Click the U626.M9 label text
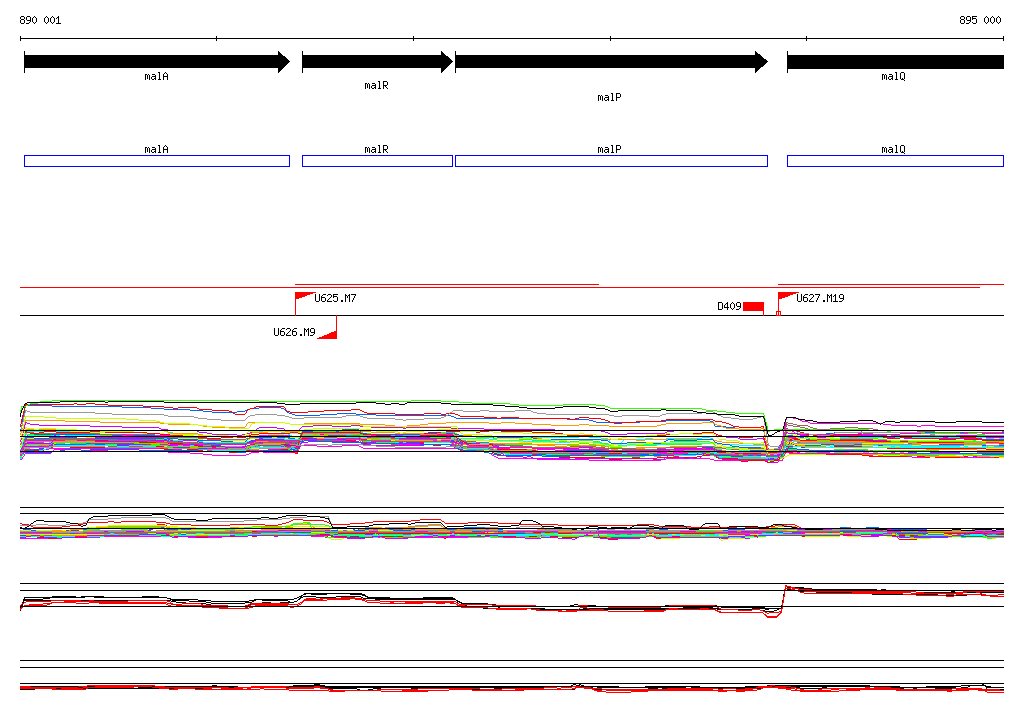Viewport: 1024px width, 714px height. [295, 333]
